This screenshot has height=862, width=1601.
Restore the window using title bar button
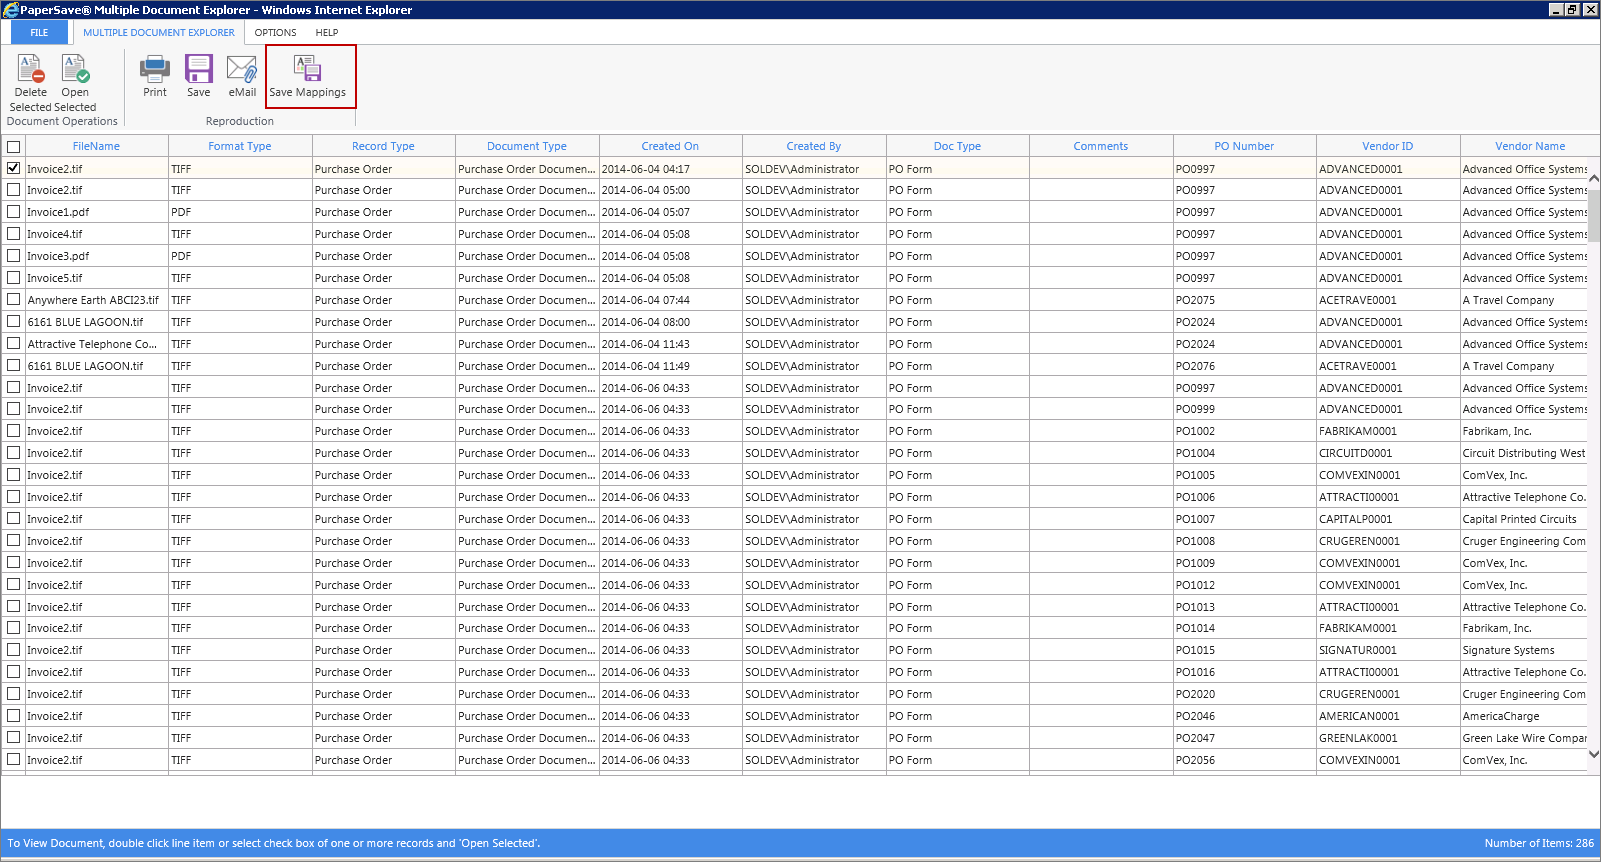tap(1572, 10)
